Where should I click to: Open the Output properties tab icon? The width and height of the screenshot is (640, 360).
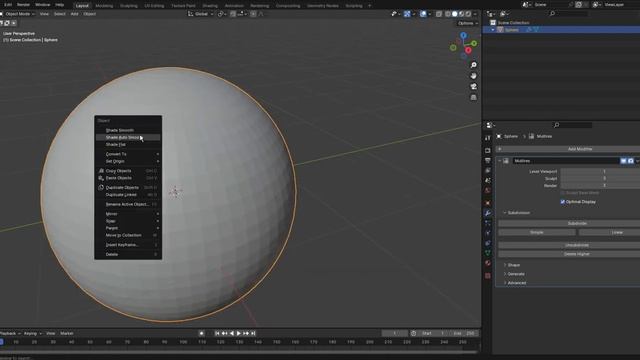488,160
